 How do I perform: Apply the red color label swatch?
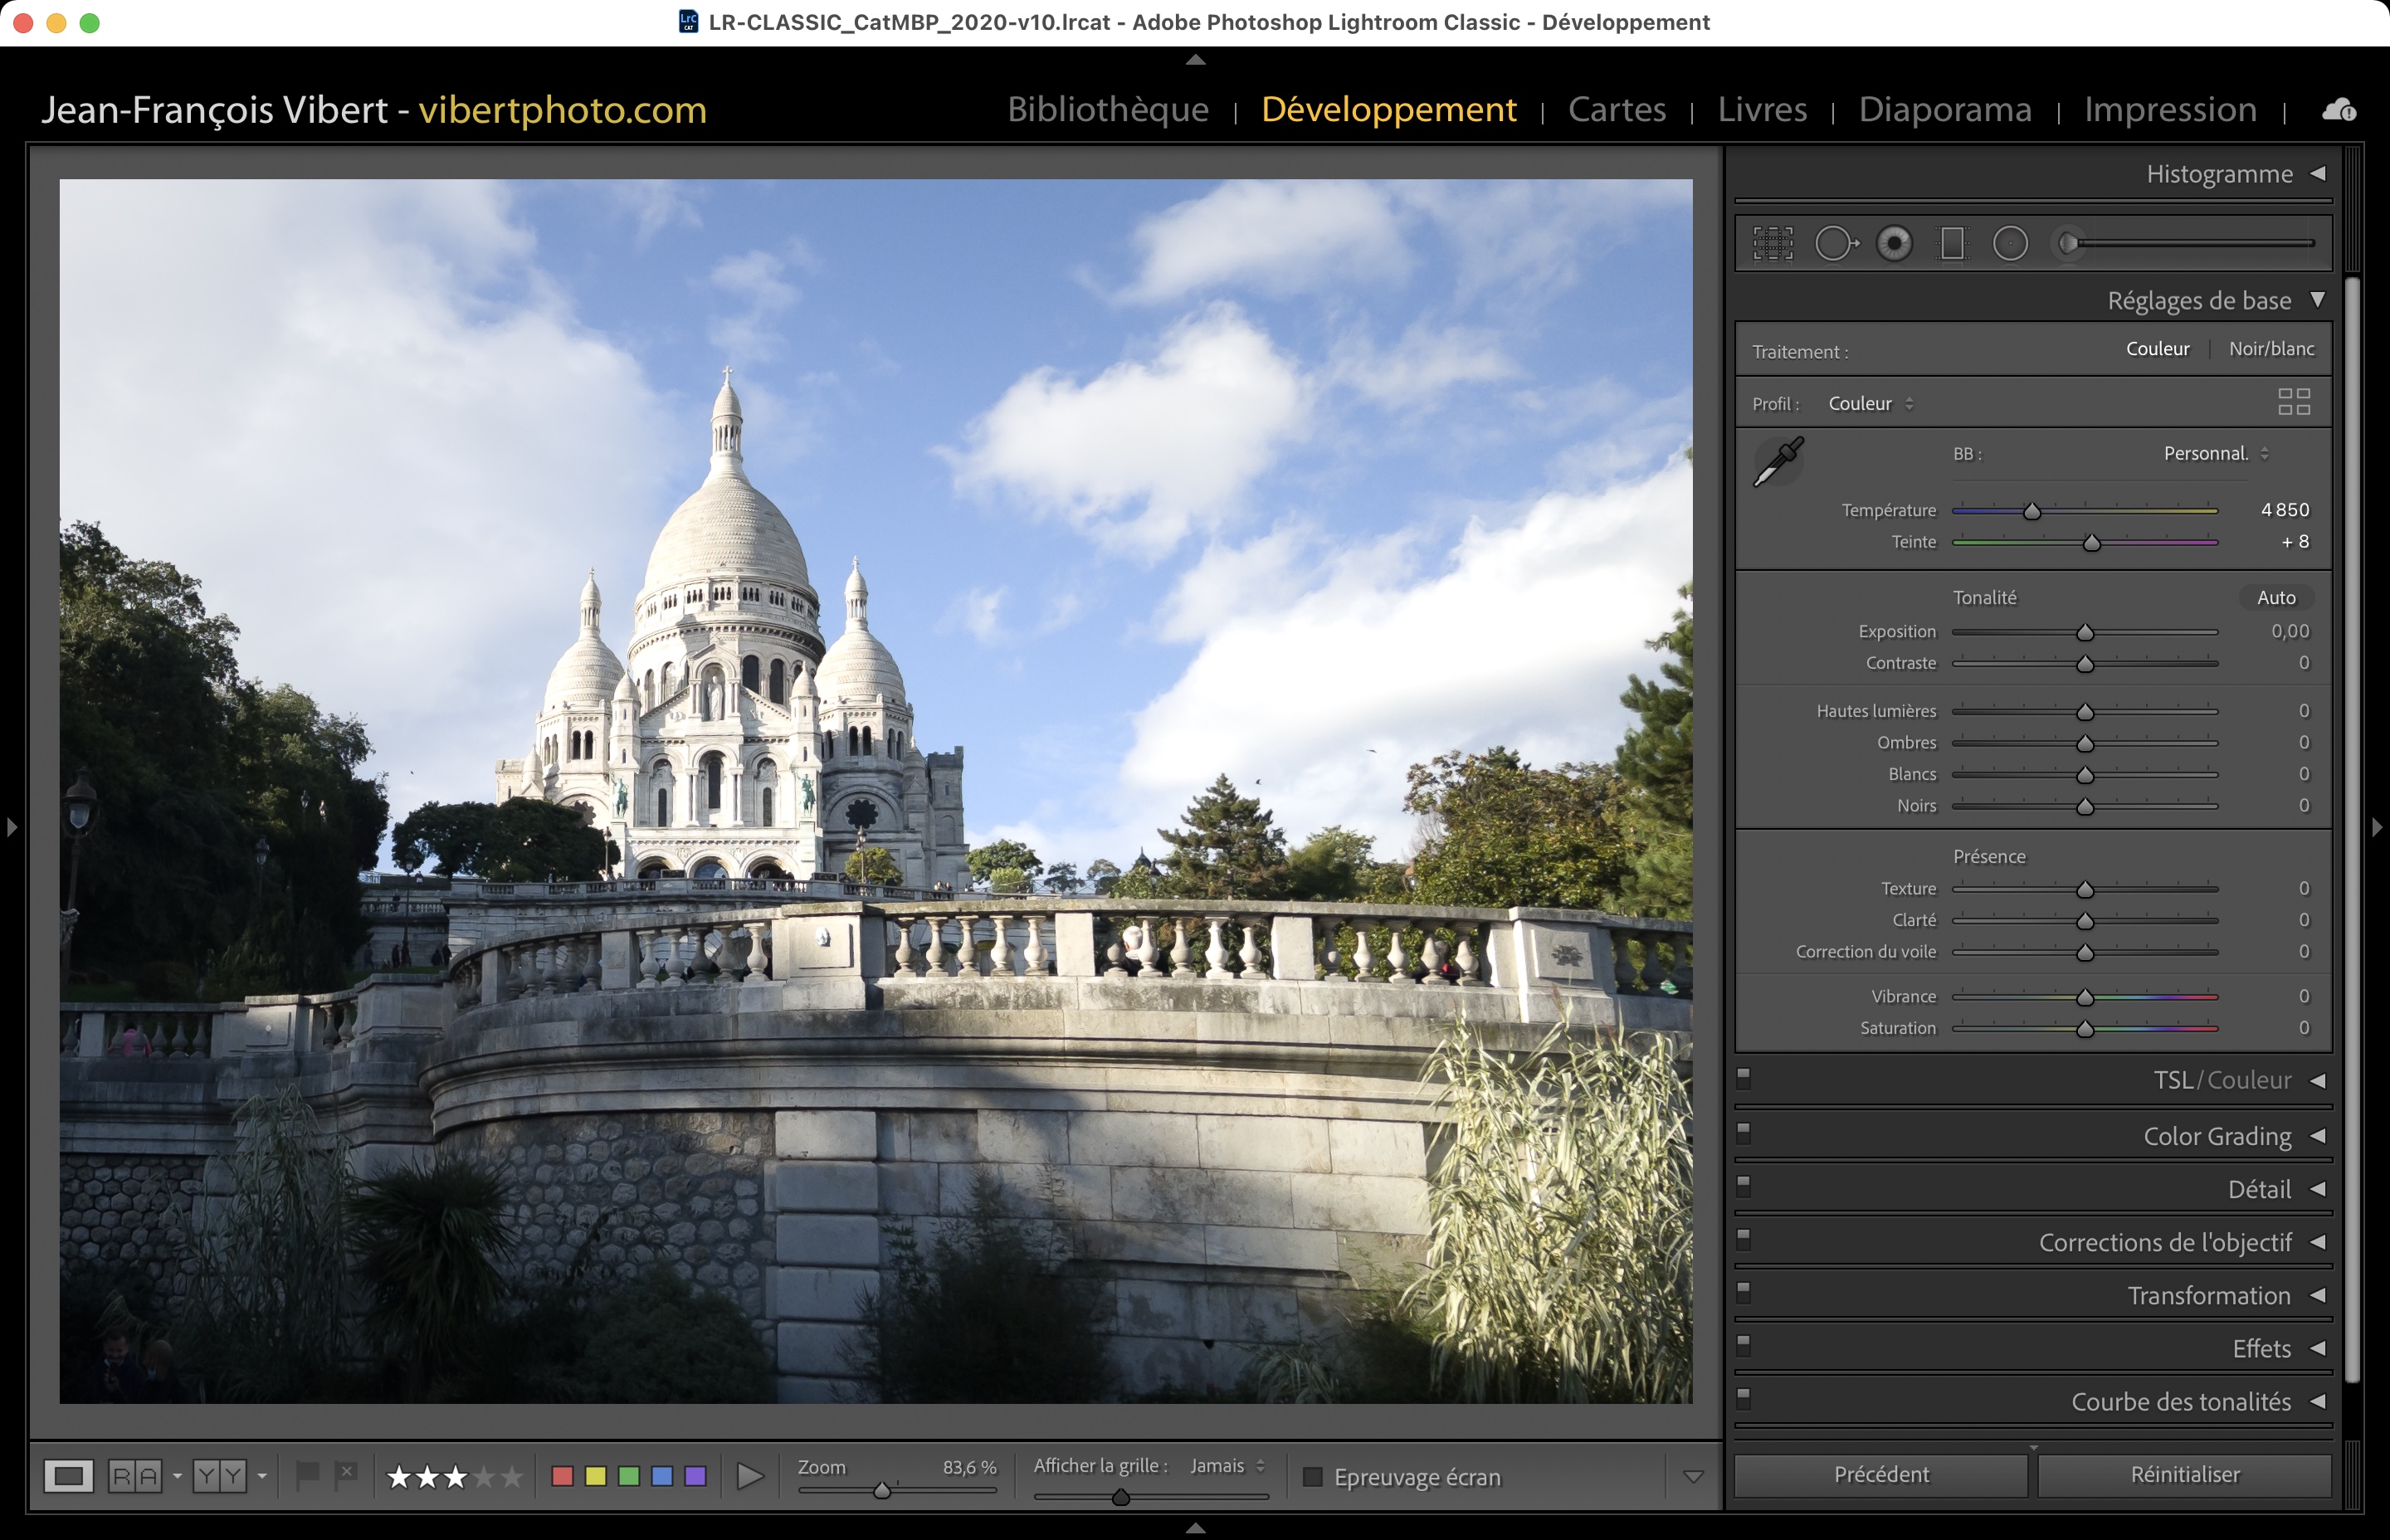click(562, 1476)
